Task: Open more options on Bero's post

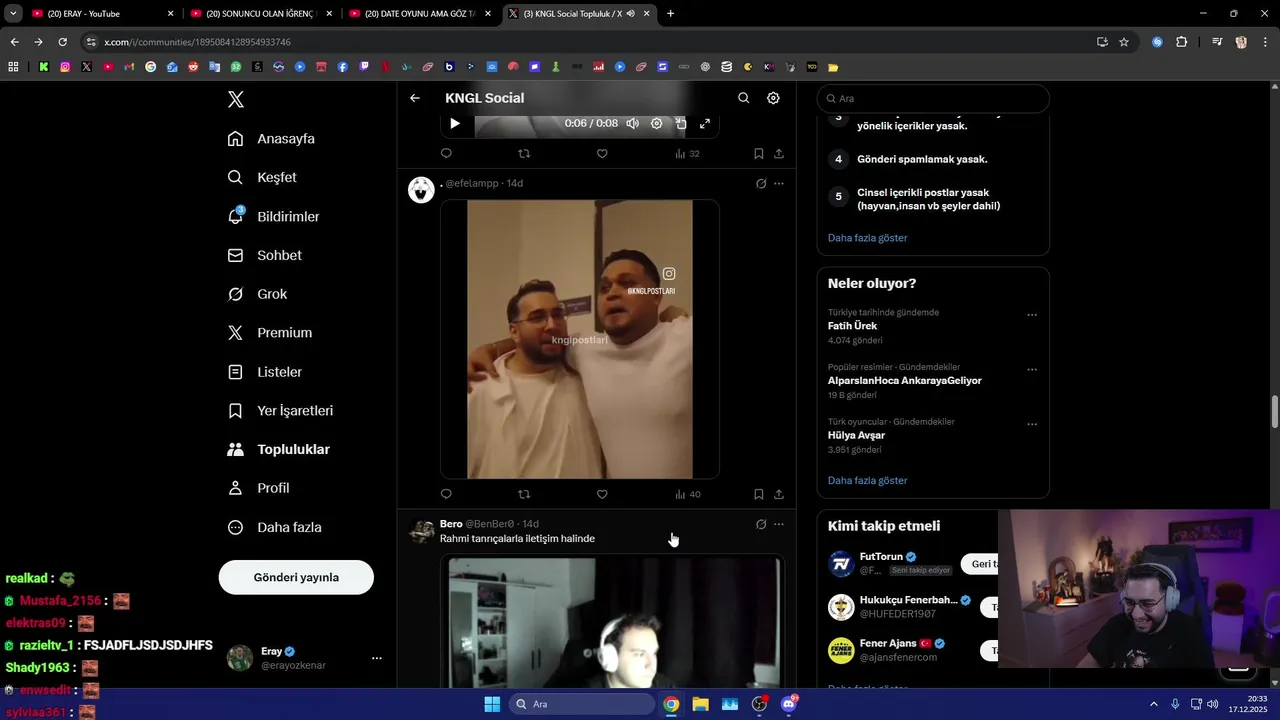Action: (x=779, y=524)
